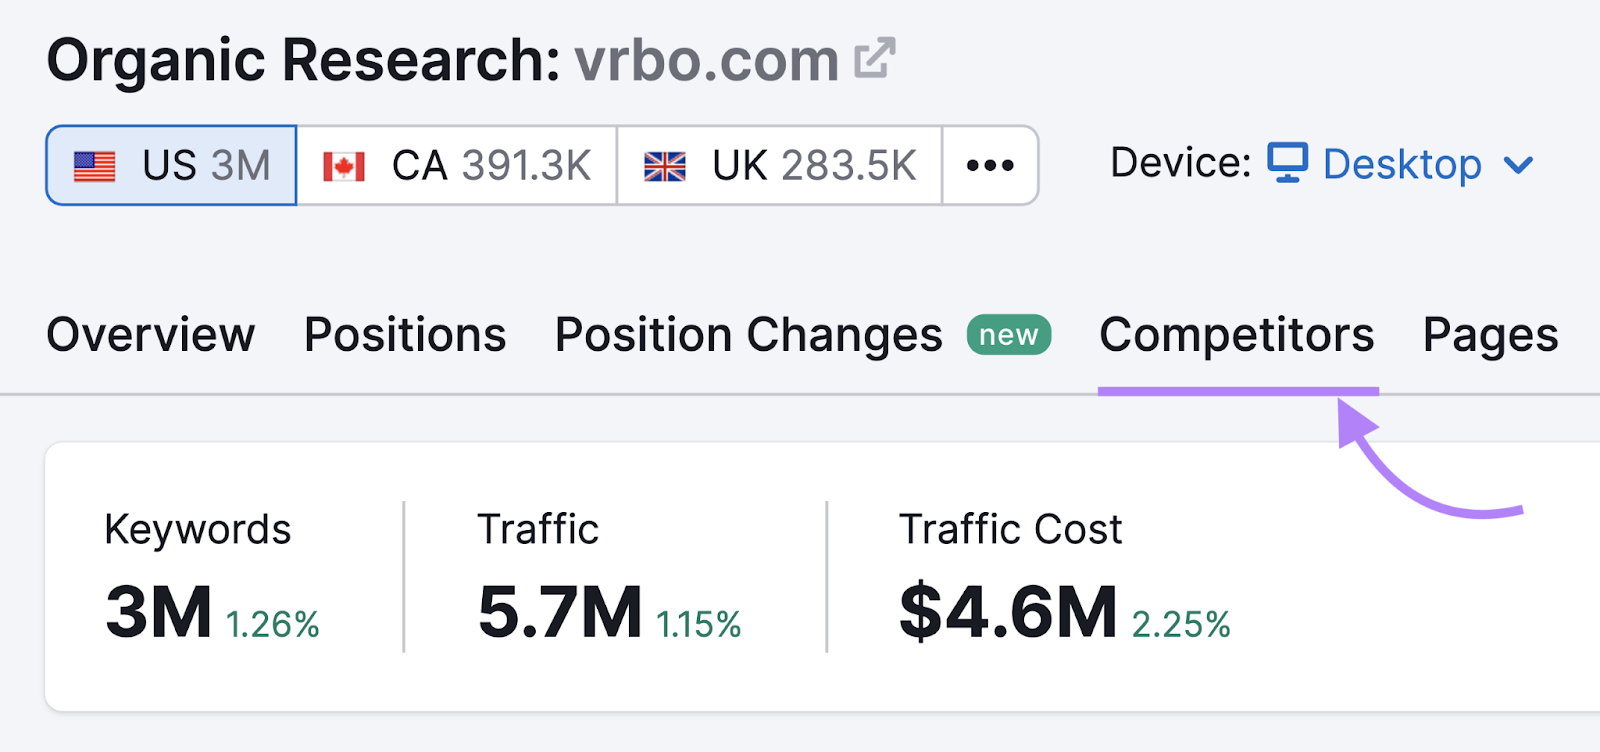Image resolution: width=1600 pixels, height=752 pixels.
Task: Open the Desktop device selector
Action: coord(1401,164)
